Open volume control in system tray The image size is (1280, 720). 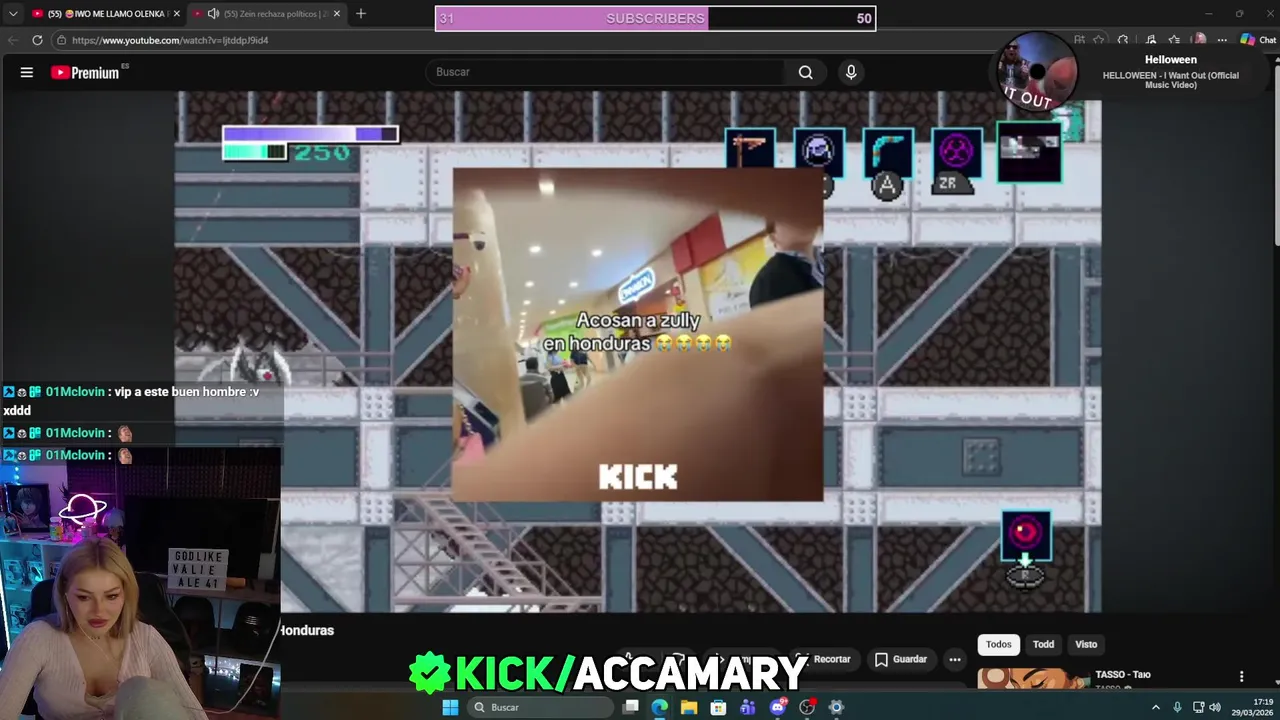coord(1215,707)
